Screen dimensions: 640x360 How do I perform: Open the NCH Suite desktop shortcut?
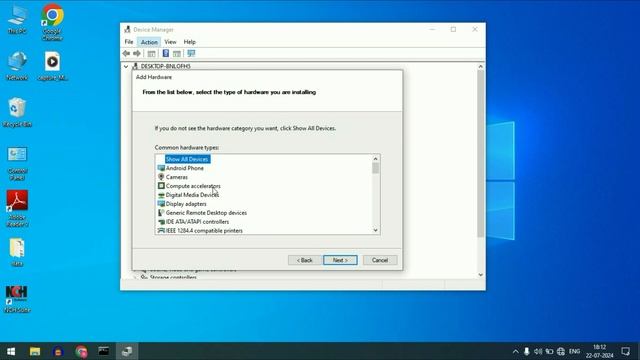[17, 299]
